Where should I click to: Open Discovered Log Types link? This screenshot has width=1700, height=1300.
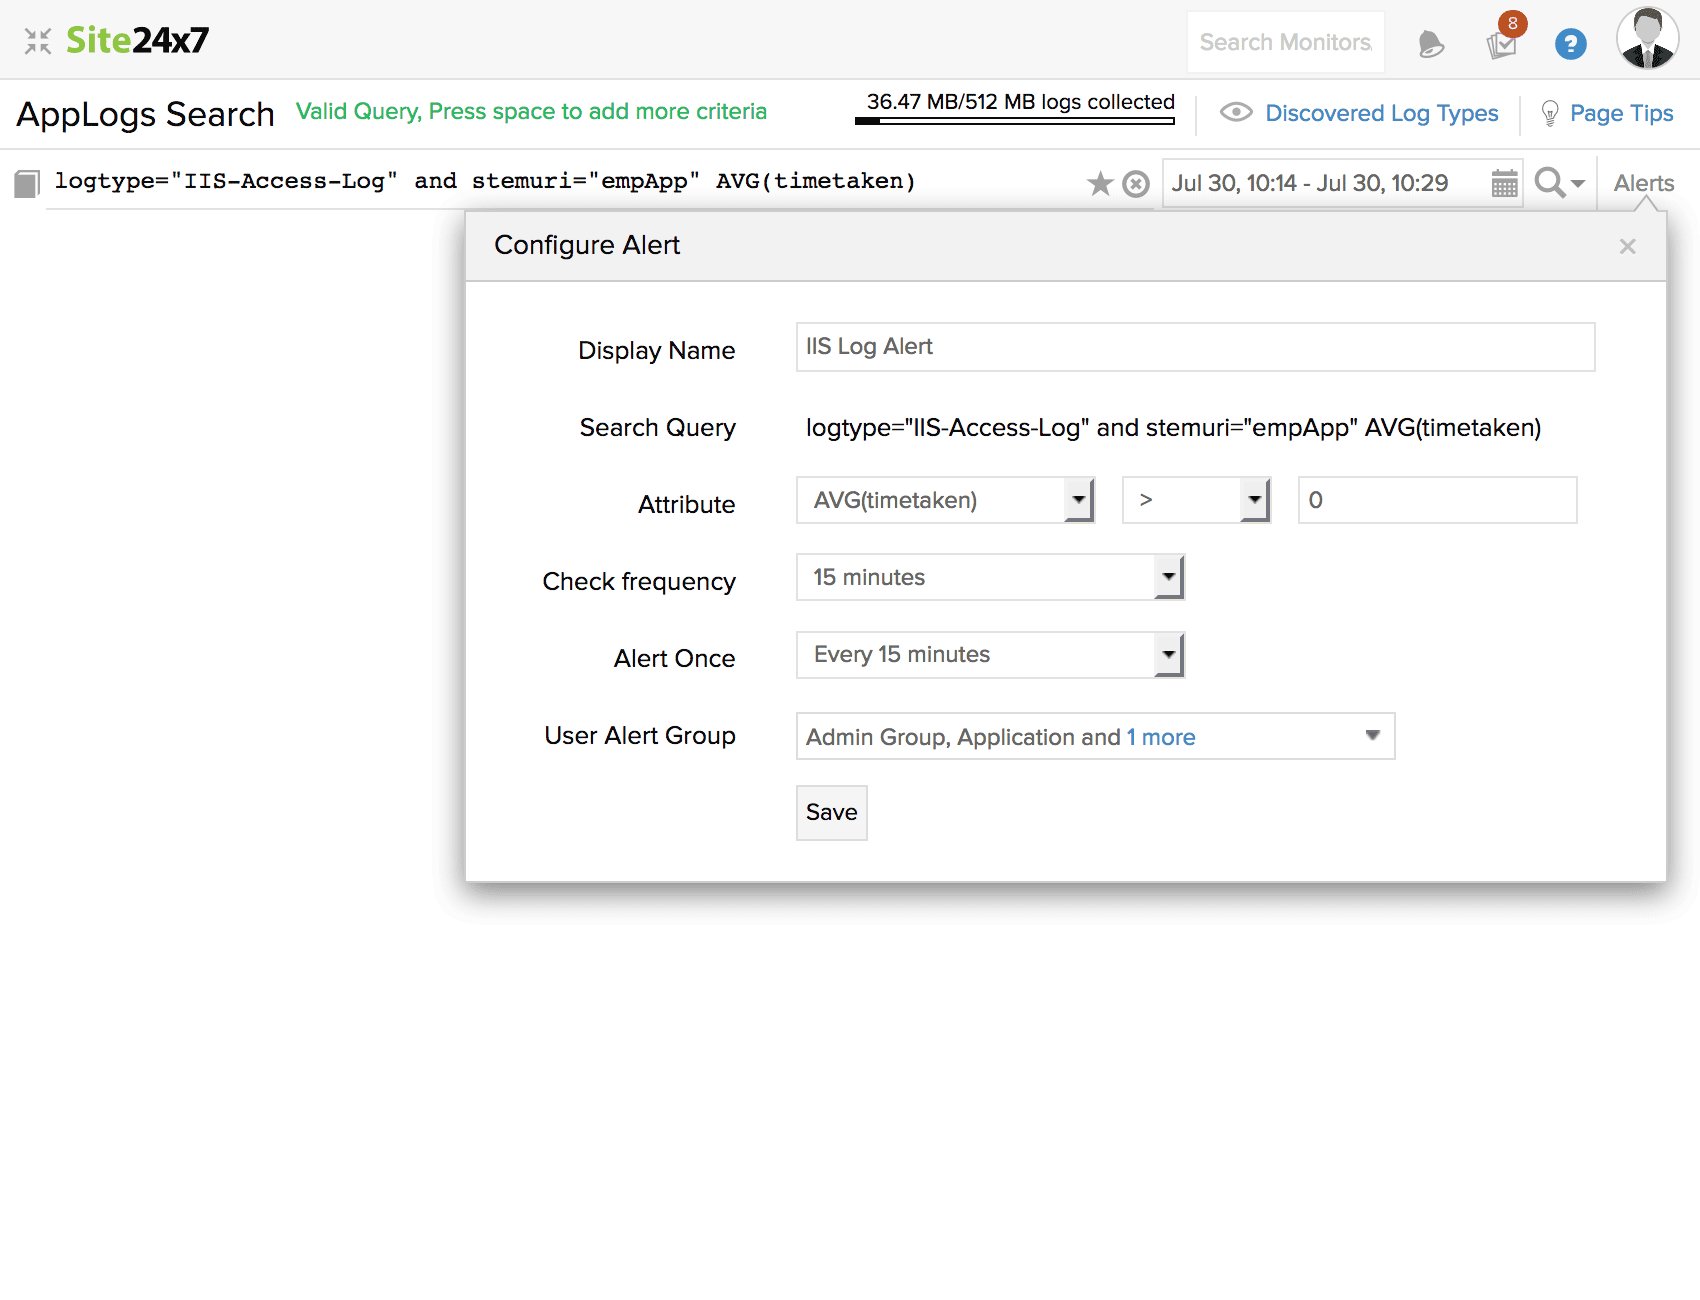(1381, 113)
